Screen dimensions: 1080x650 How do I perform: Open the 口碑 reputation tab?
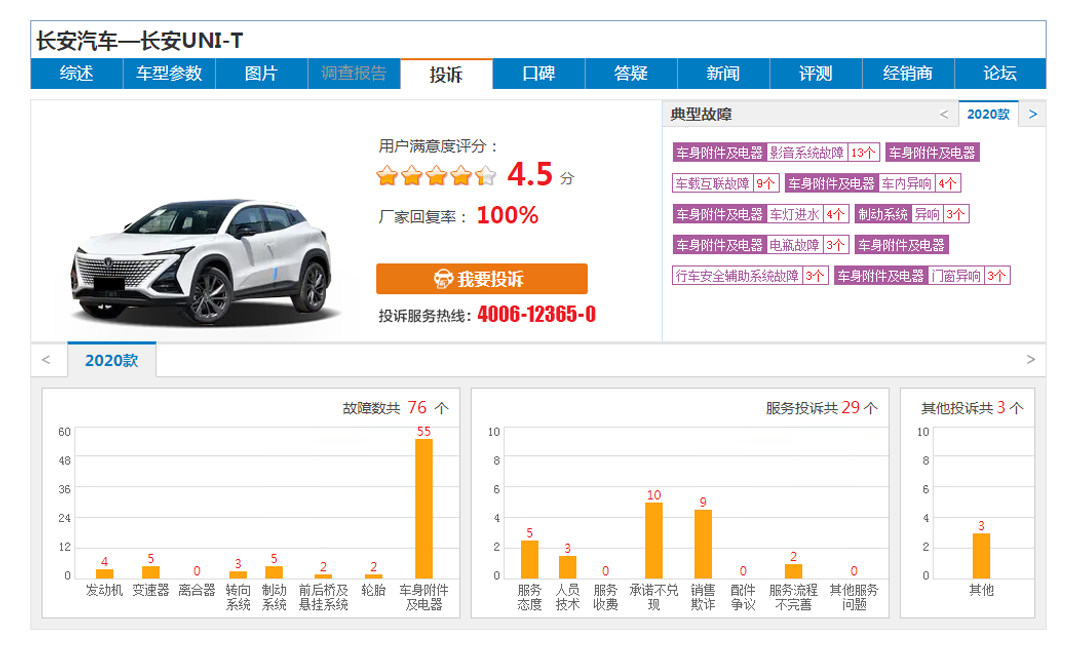pos(538,73)
